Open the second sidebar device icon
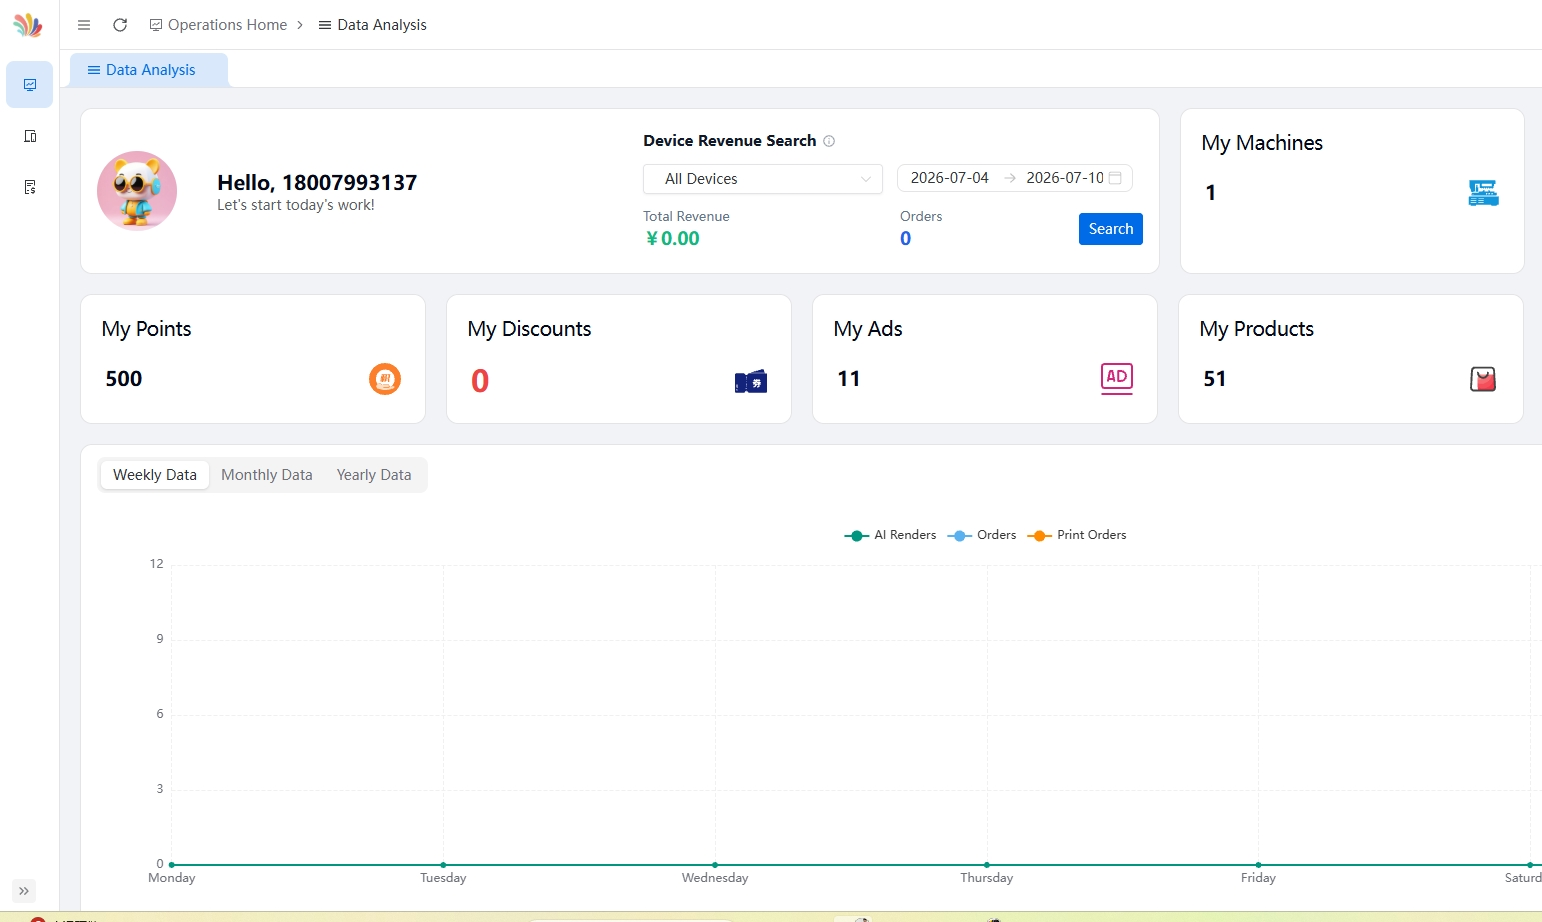Image resolution: width=1542 pixels, height=922 pixels. point(30,136)
